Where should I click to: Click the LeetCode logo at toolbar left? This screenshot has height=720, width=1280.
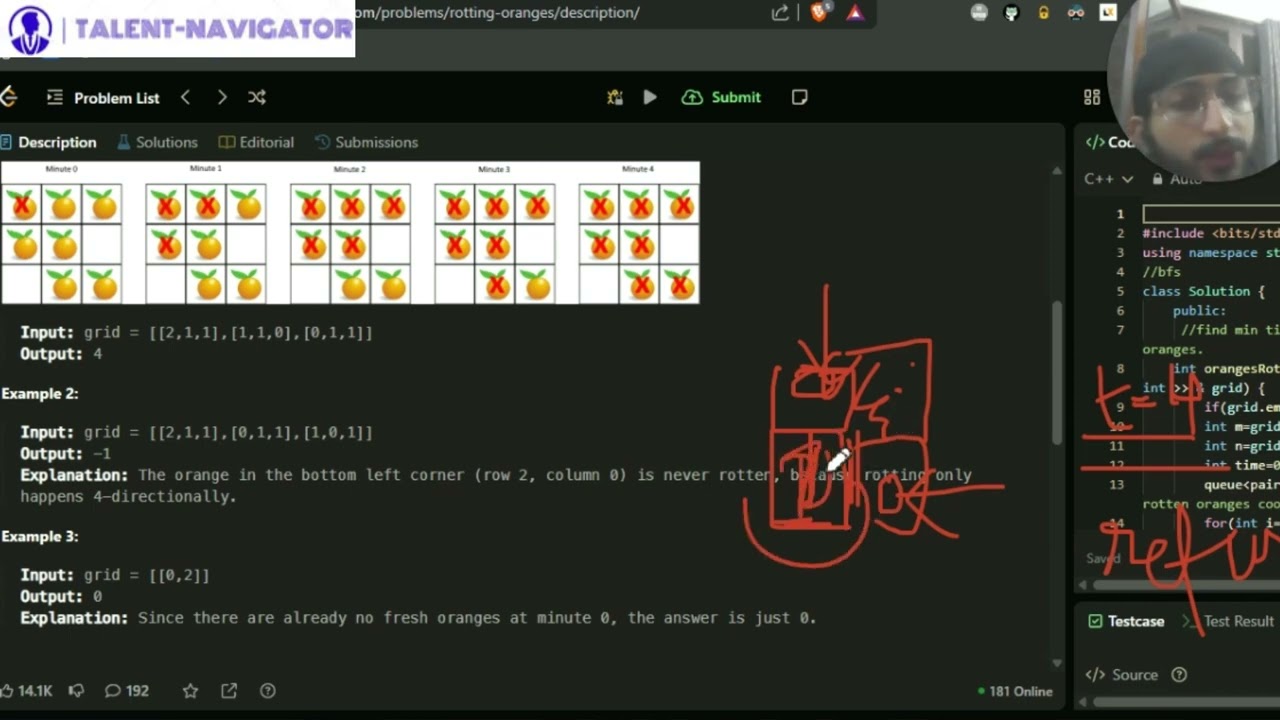pos(9,97)
